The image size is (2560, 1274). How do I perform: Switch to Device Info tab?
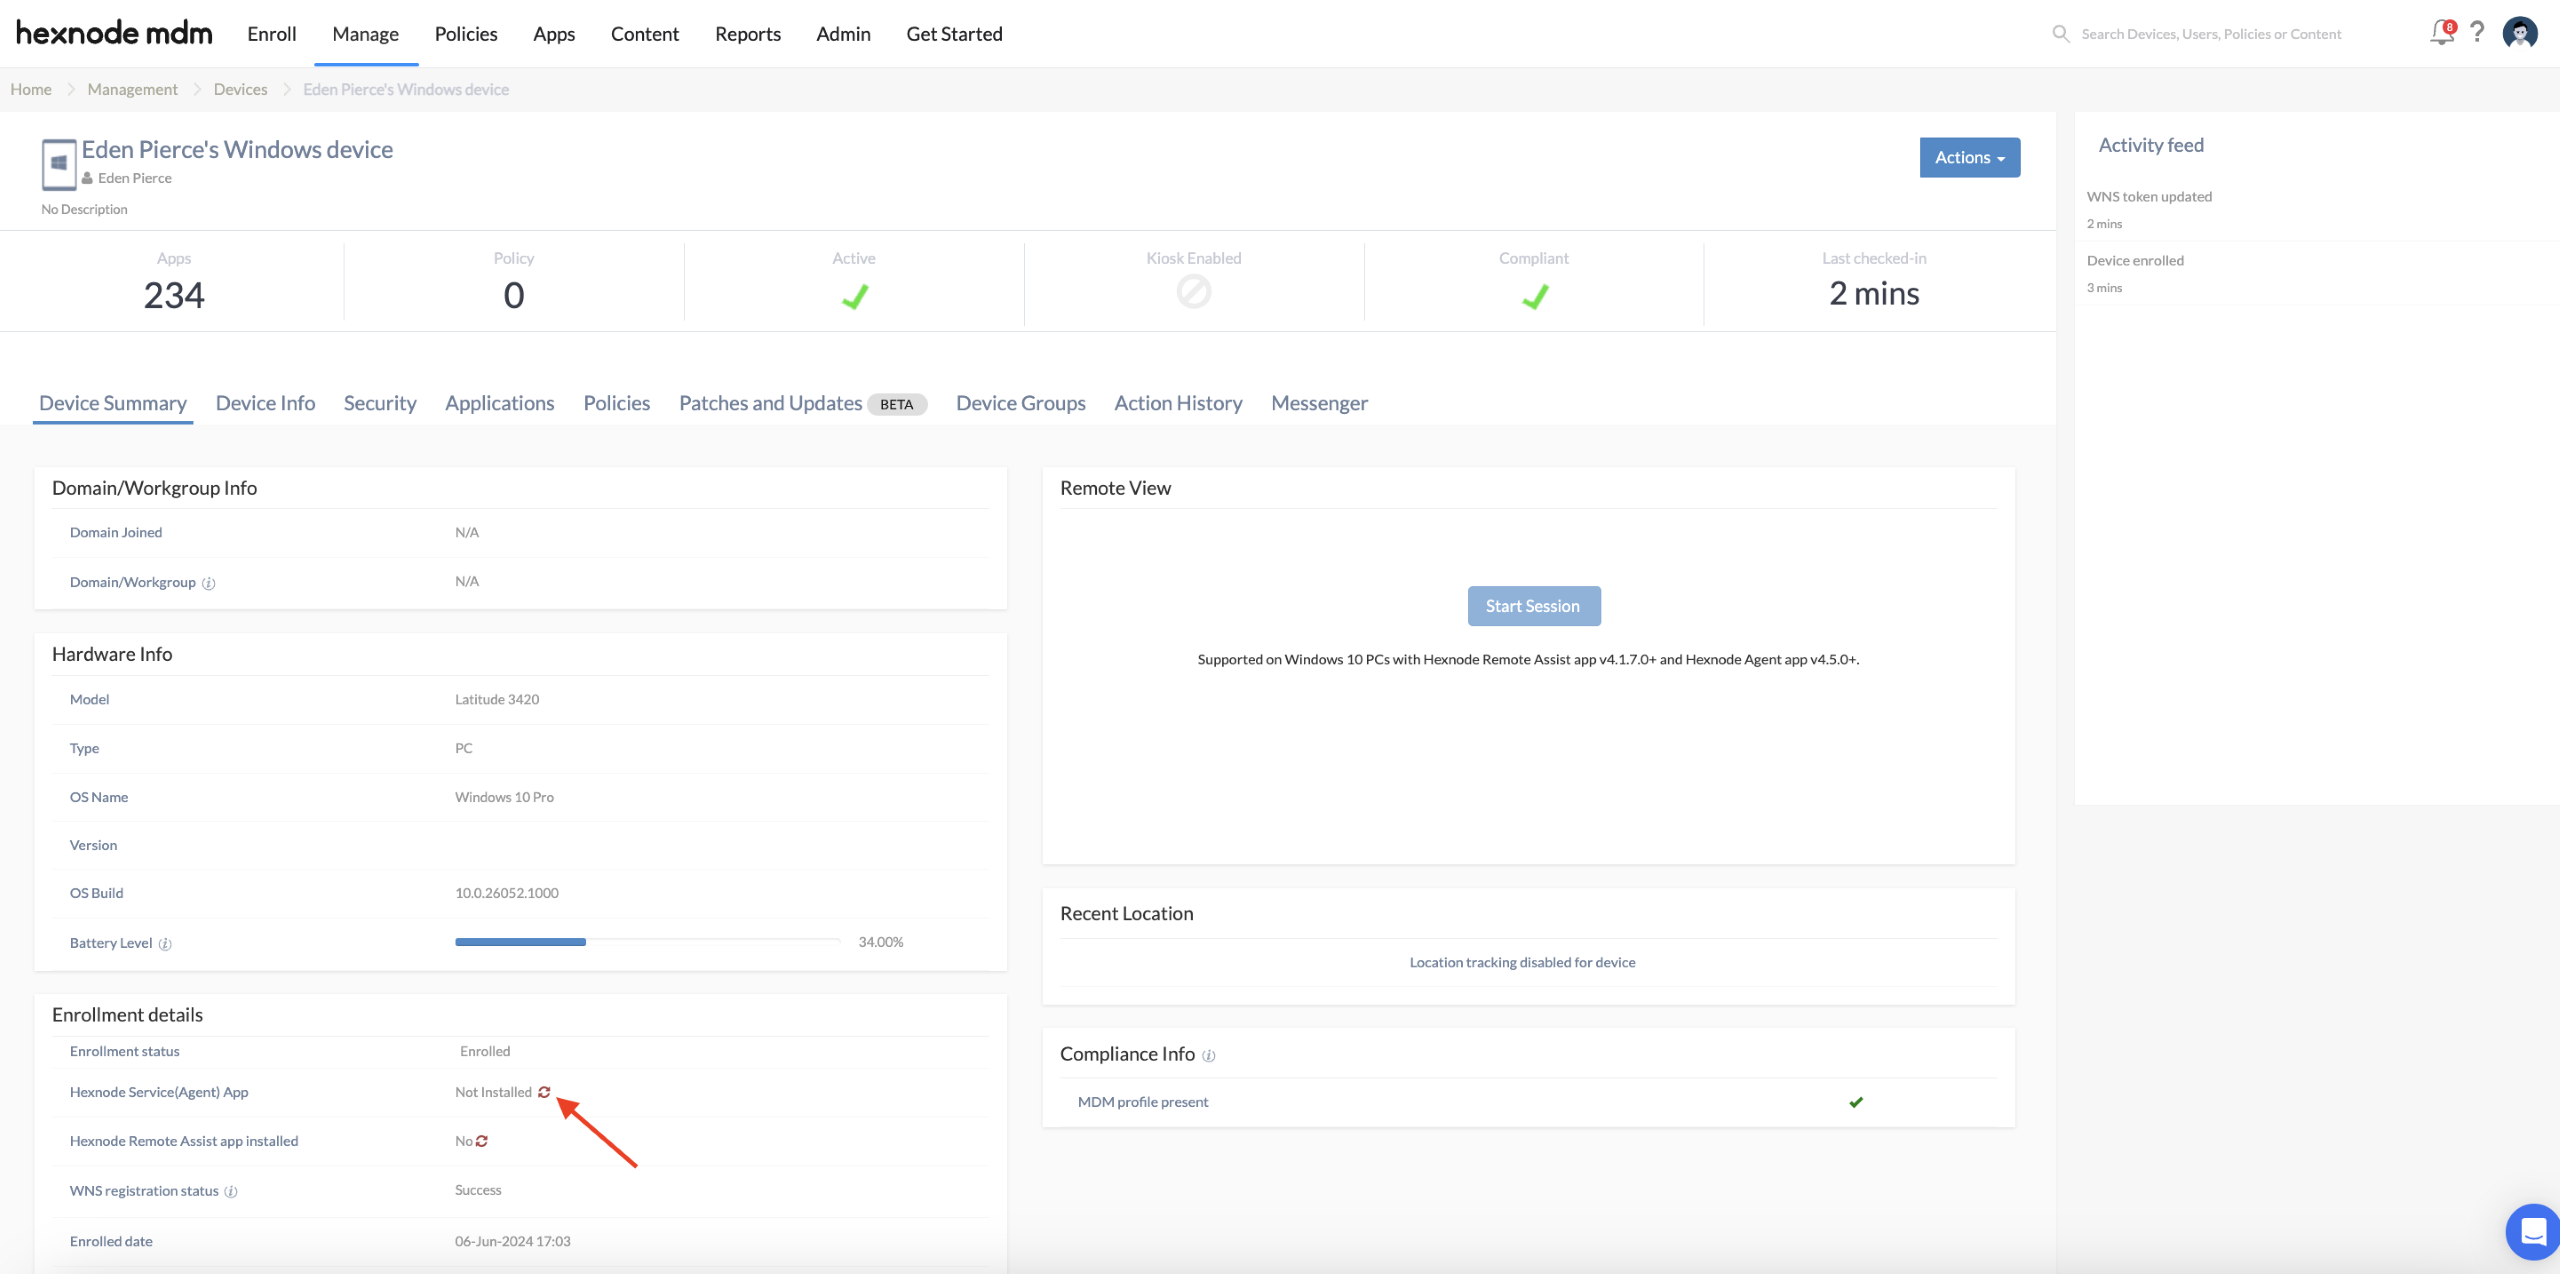(x=265, y=403)
